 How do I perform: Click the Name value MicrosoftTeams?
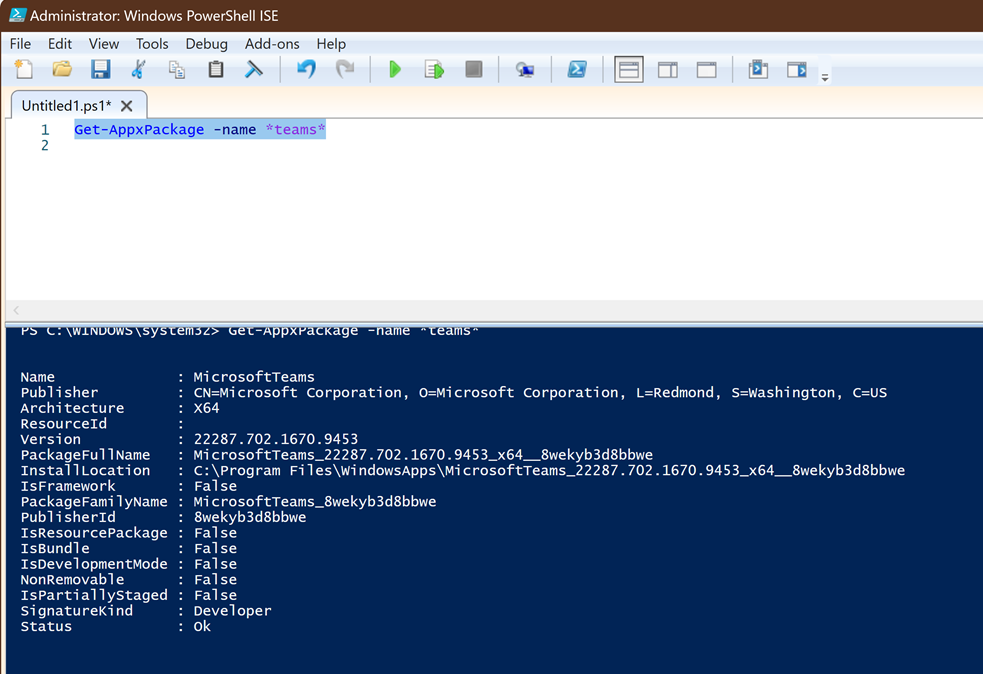(254, 377)
